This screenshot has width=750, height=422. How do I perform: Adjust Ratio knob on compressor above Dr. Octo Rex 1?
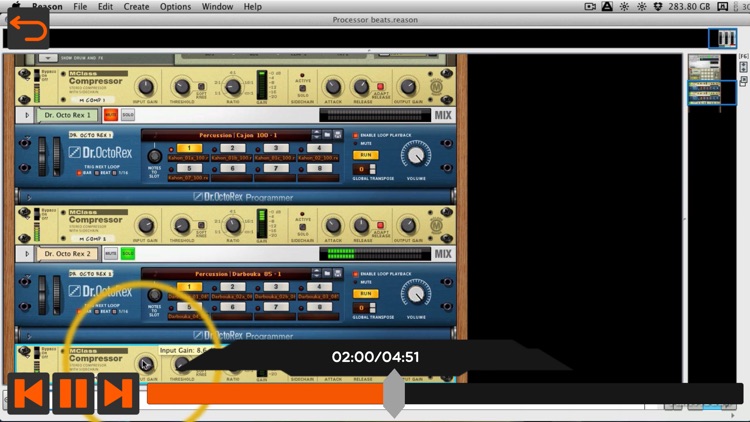tap(233, 87)
